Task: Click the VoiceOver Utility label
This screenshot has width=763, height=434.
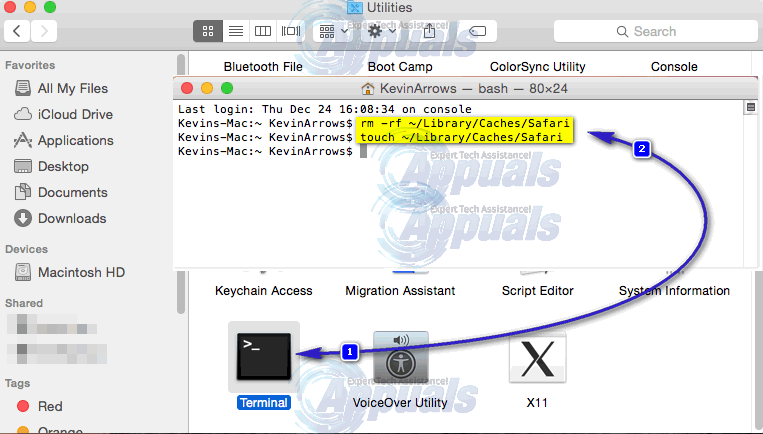Action: (400, 403)
